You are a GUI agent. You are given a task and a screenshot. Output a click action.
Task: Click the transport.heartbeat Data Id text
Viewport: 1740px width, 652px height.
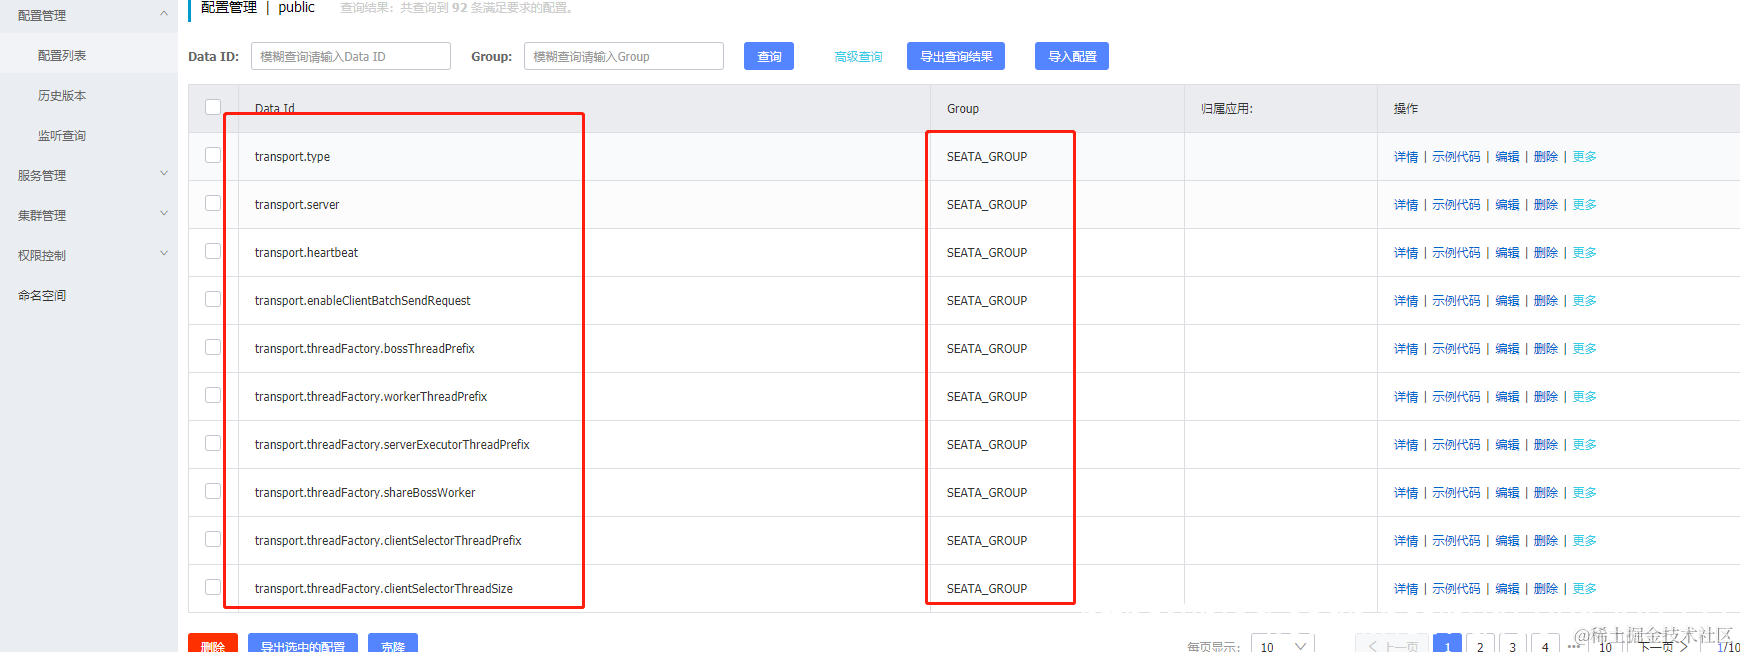306,253
